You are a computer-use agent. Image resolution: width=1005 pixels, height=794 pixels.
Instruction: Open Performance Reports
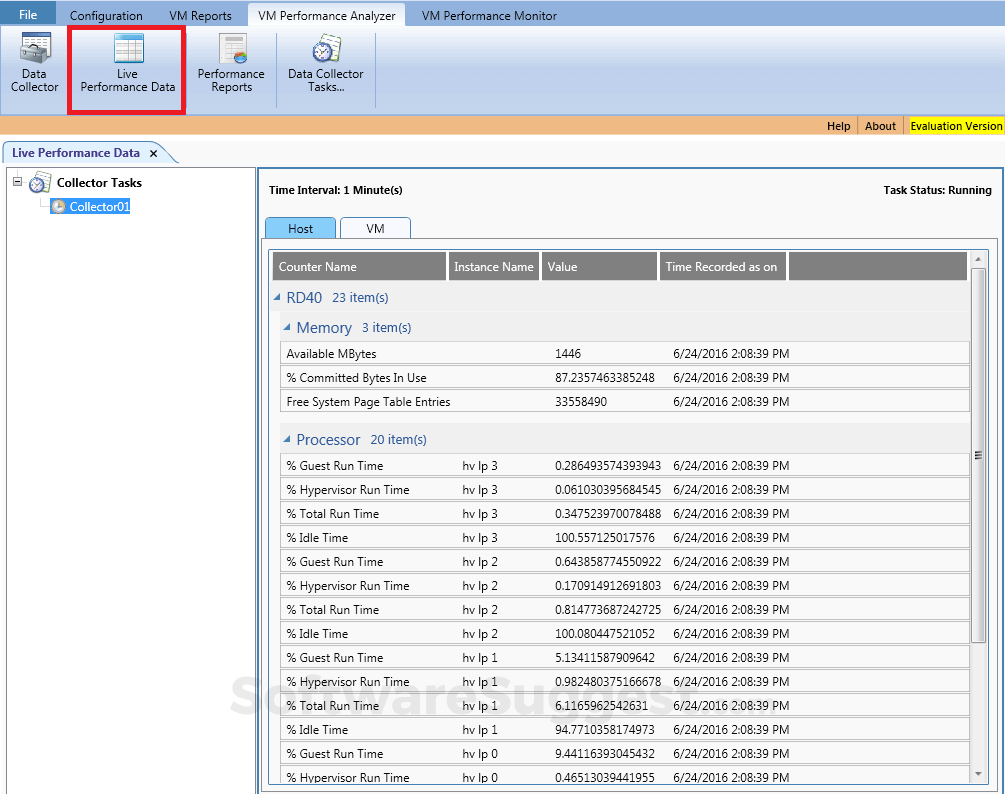click(x=231, y=65)
